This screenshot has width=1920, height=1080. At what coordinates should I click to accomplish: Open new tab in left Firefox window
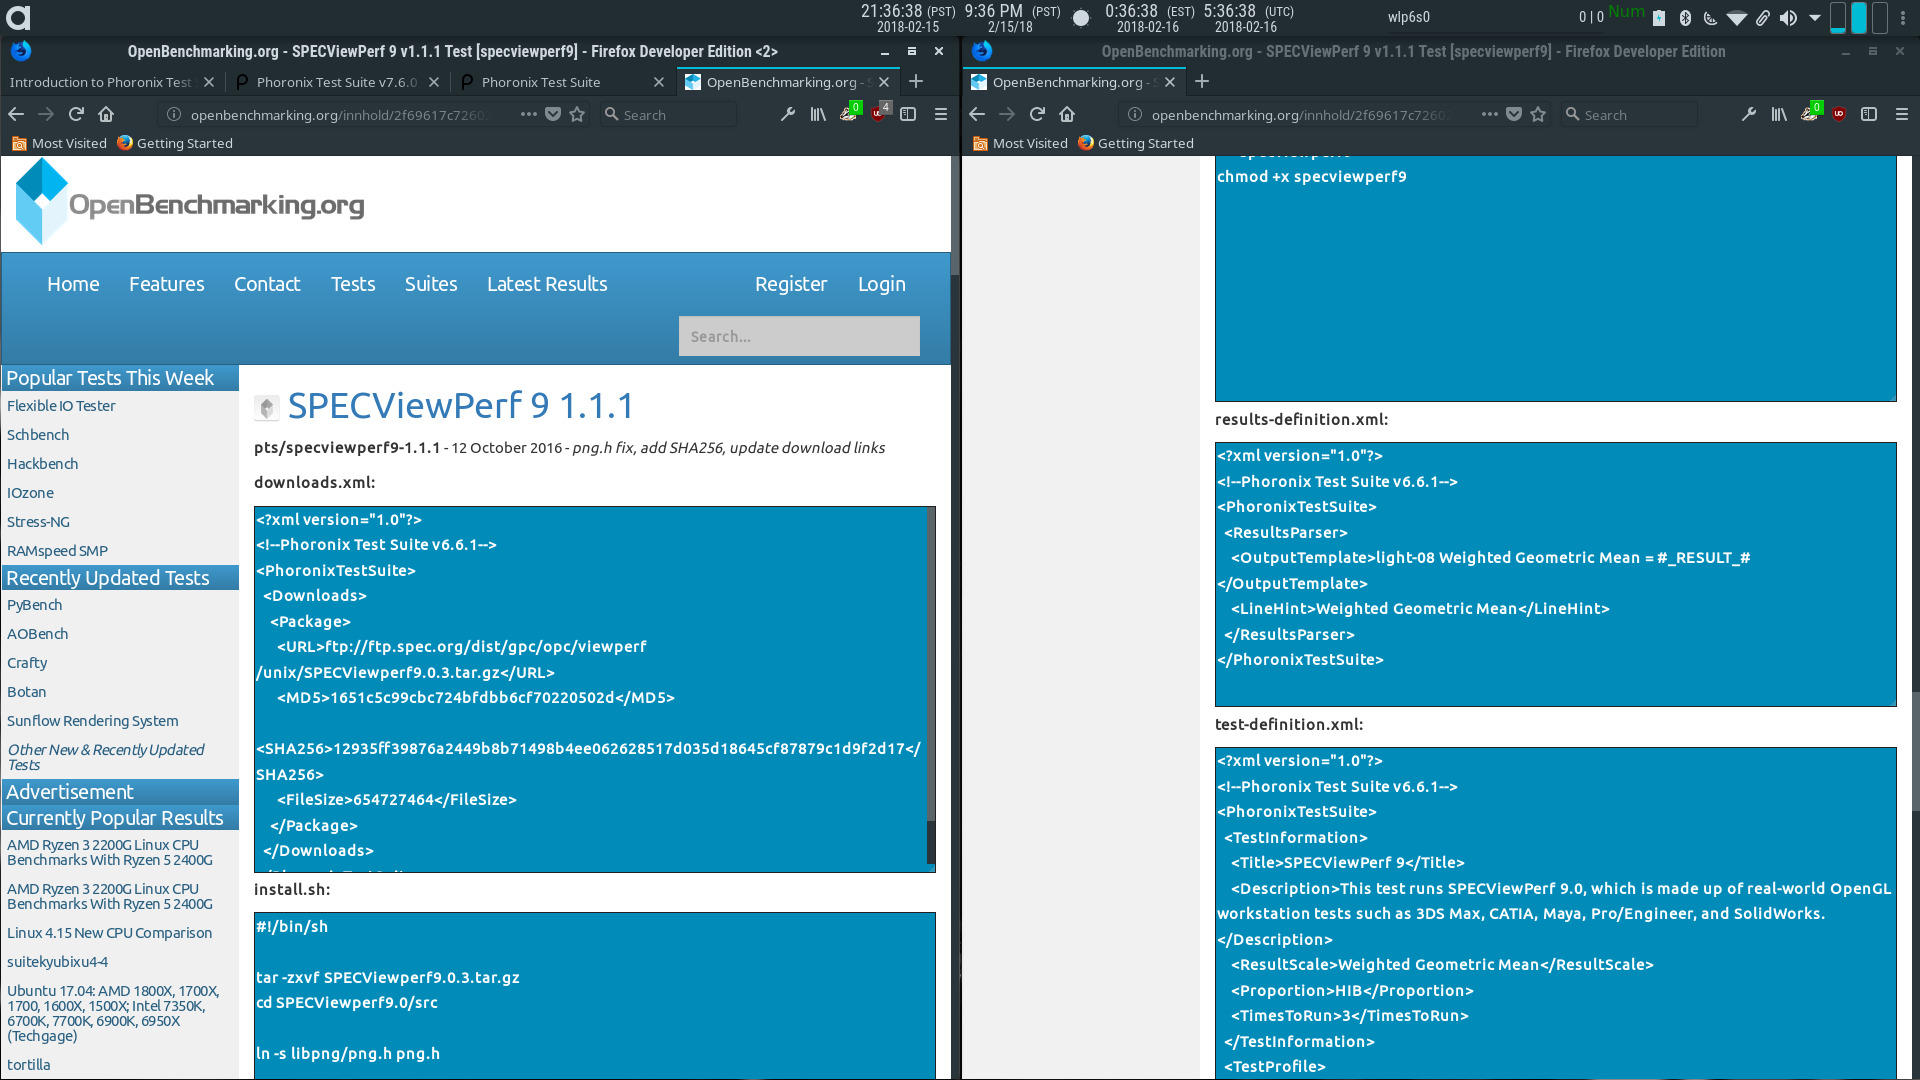tap(916, 82)
